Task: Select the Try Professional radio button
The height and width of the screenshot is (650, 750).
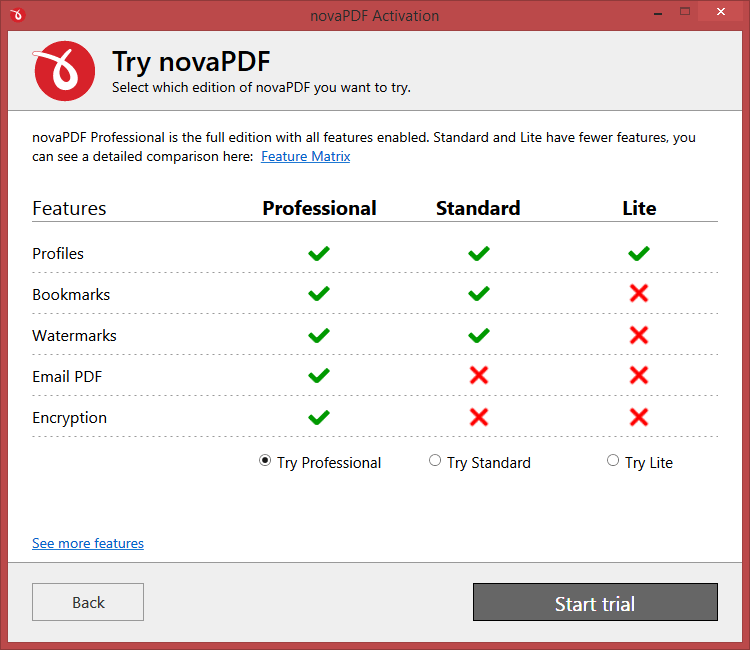Action: pos(265,461)
